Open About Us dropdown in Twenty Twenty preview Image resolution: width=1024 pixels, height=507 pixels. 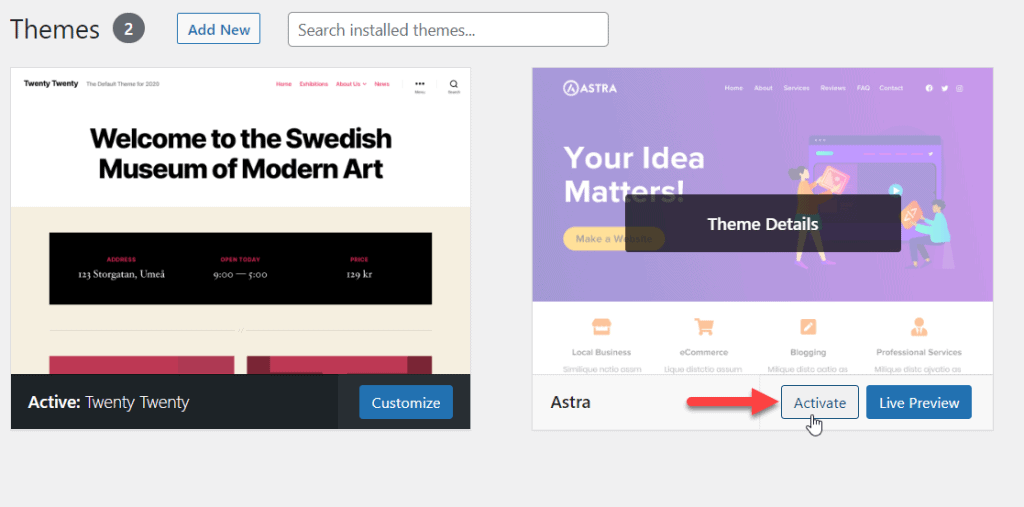pyautogui.click(x=351, y=84)
